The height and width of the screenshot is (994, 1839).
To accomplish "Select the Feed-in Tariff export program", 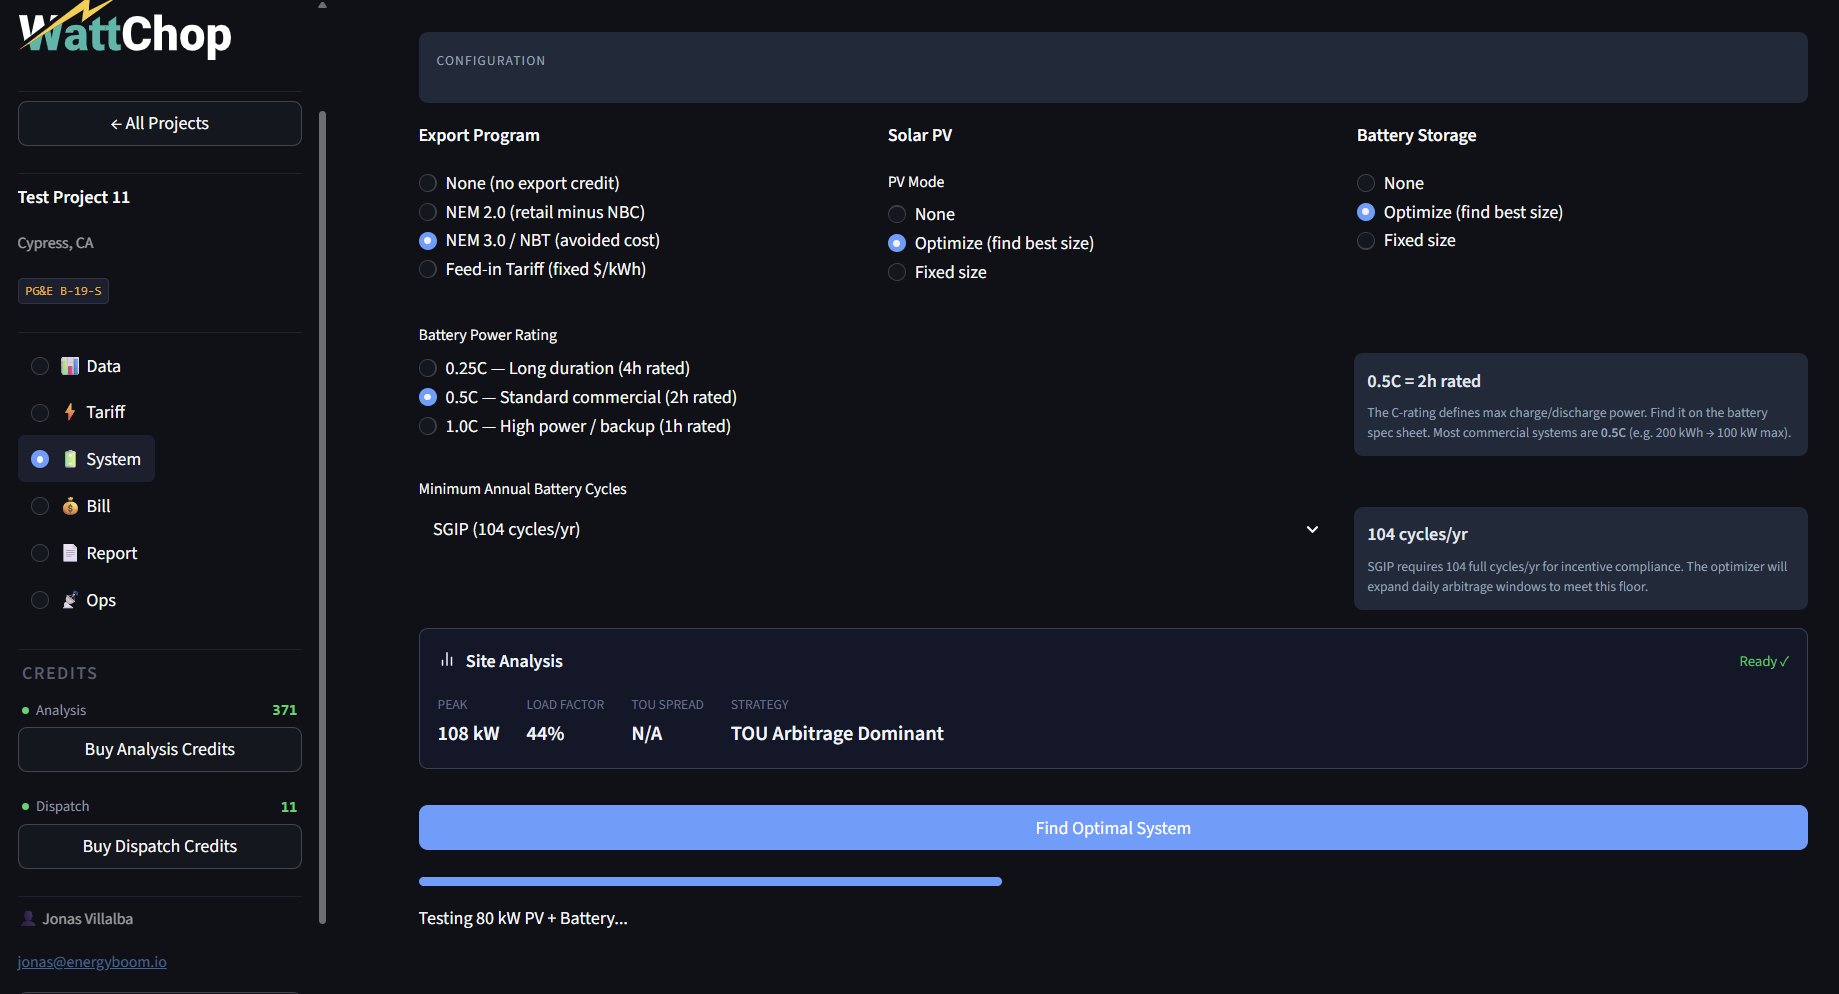I will click(x=427, y=268).
